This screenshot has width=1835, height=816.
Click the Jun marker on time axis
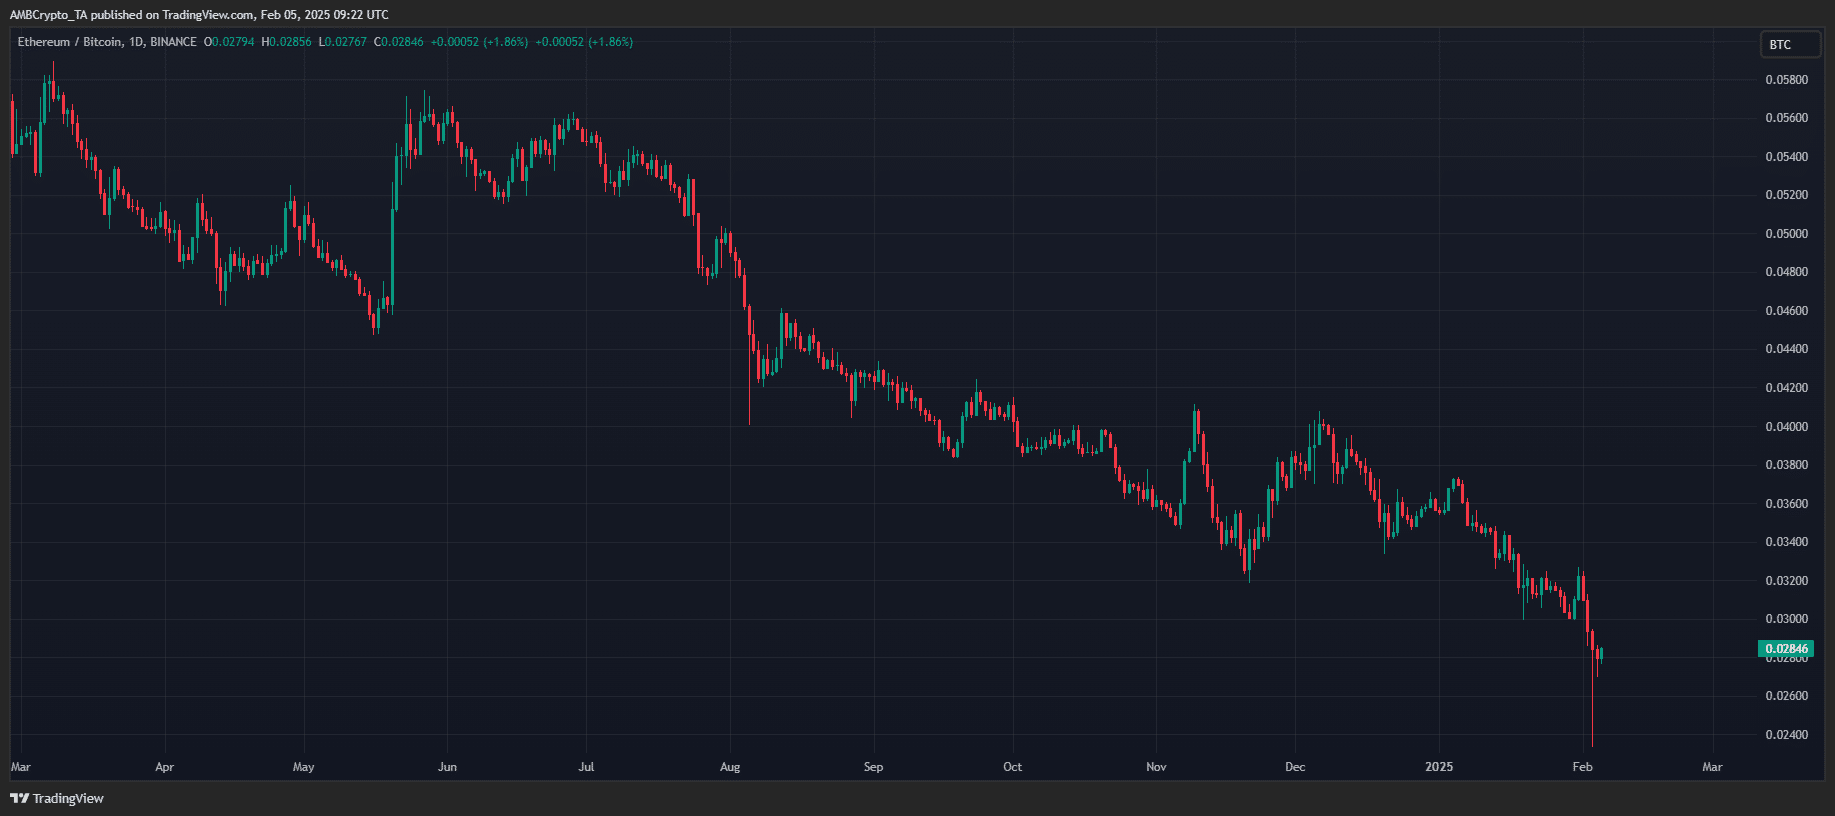[x=447, y=767]
